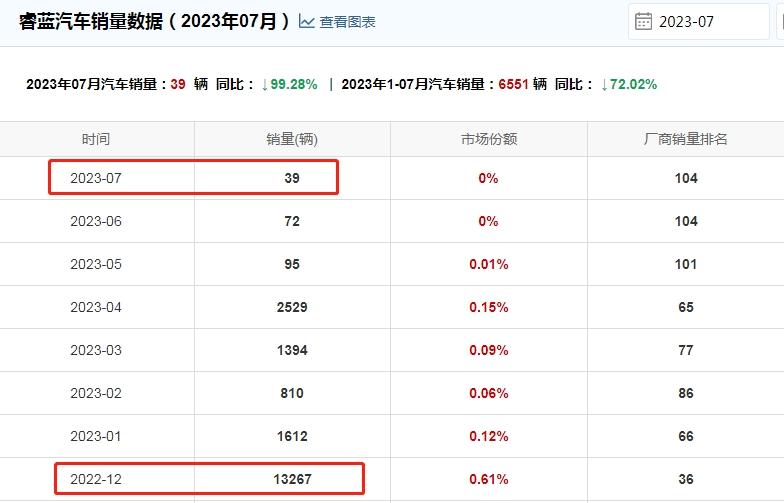The width and height of the screenshot is (784, 503).
Task: Click the 0.61% market share cell
Action: click(x=488, y=479)
